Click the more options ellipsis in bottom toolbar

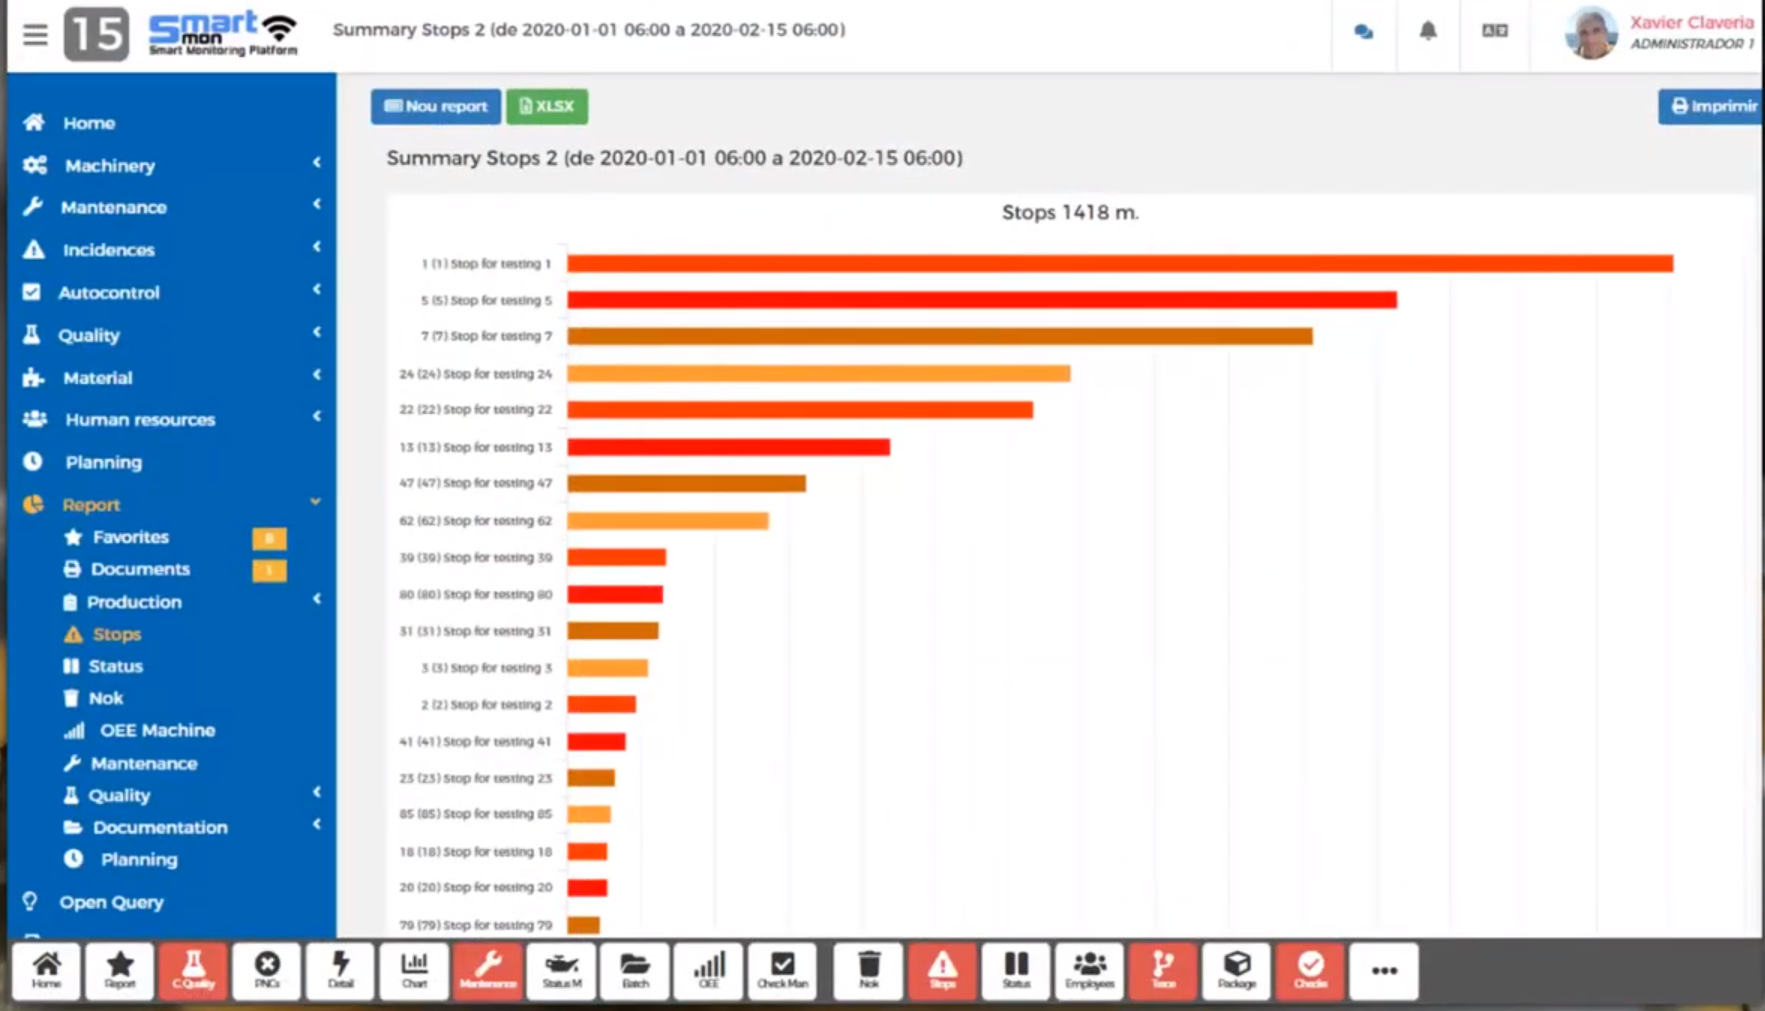1383,970
